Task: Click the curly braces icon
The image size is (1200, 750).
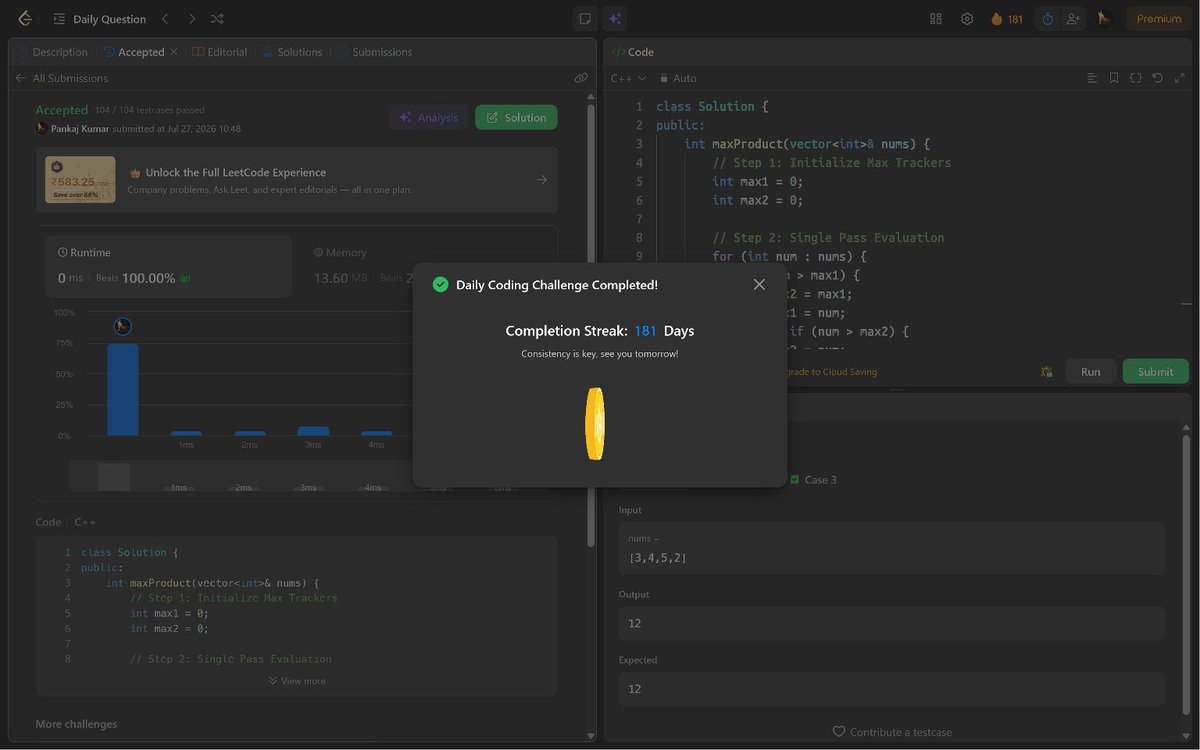Action: point(1136,78)
